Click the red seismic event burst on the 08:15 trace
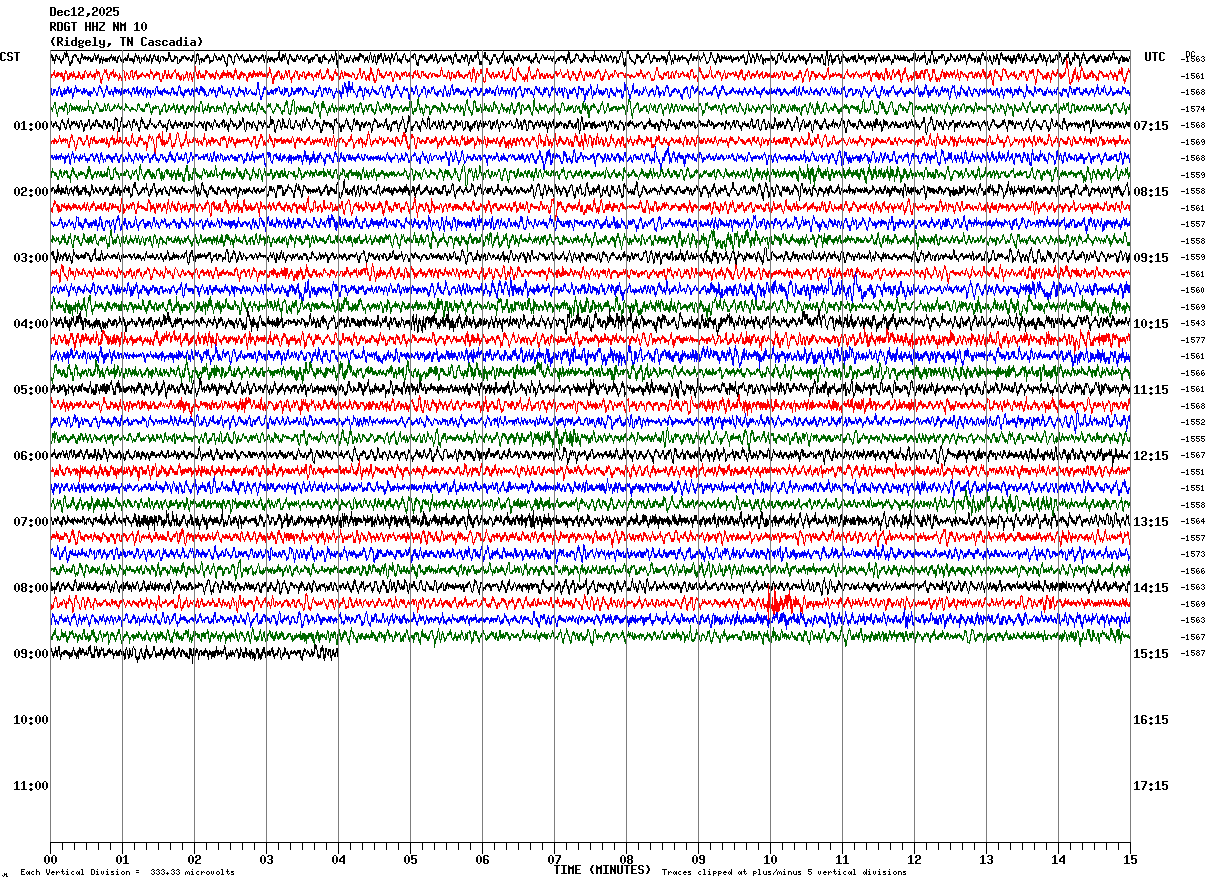 tap(783, 603)
